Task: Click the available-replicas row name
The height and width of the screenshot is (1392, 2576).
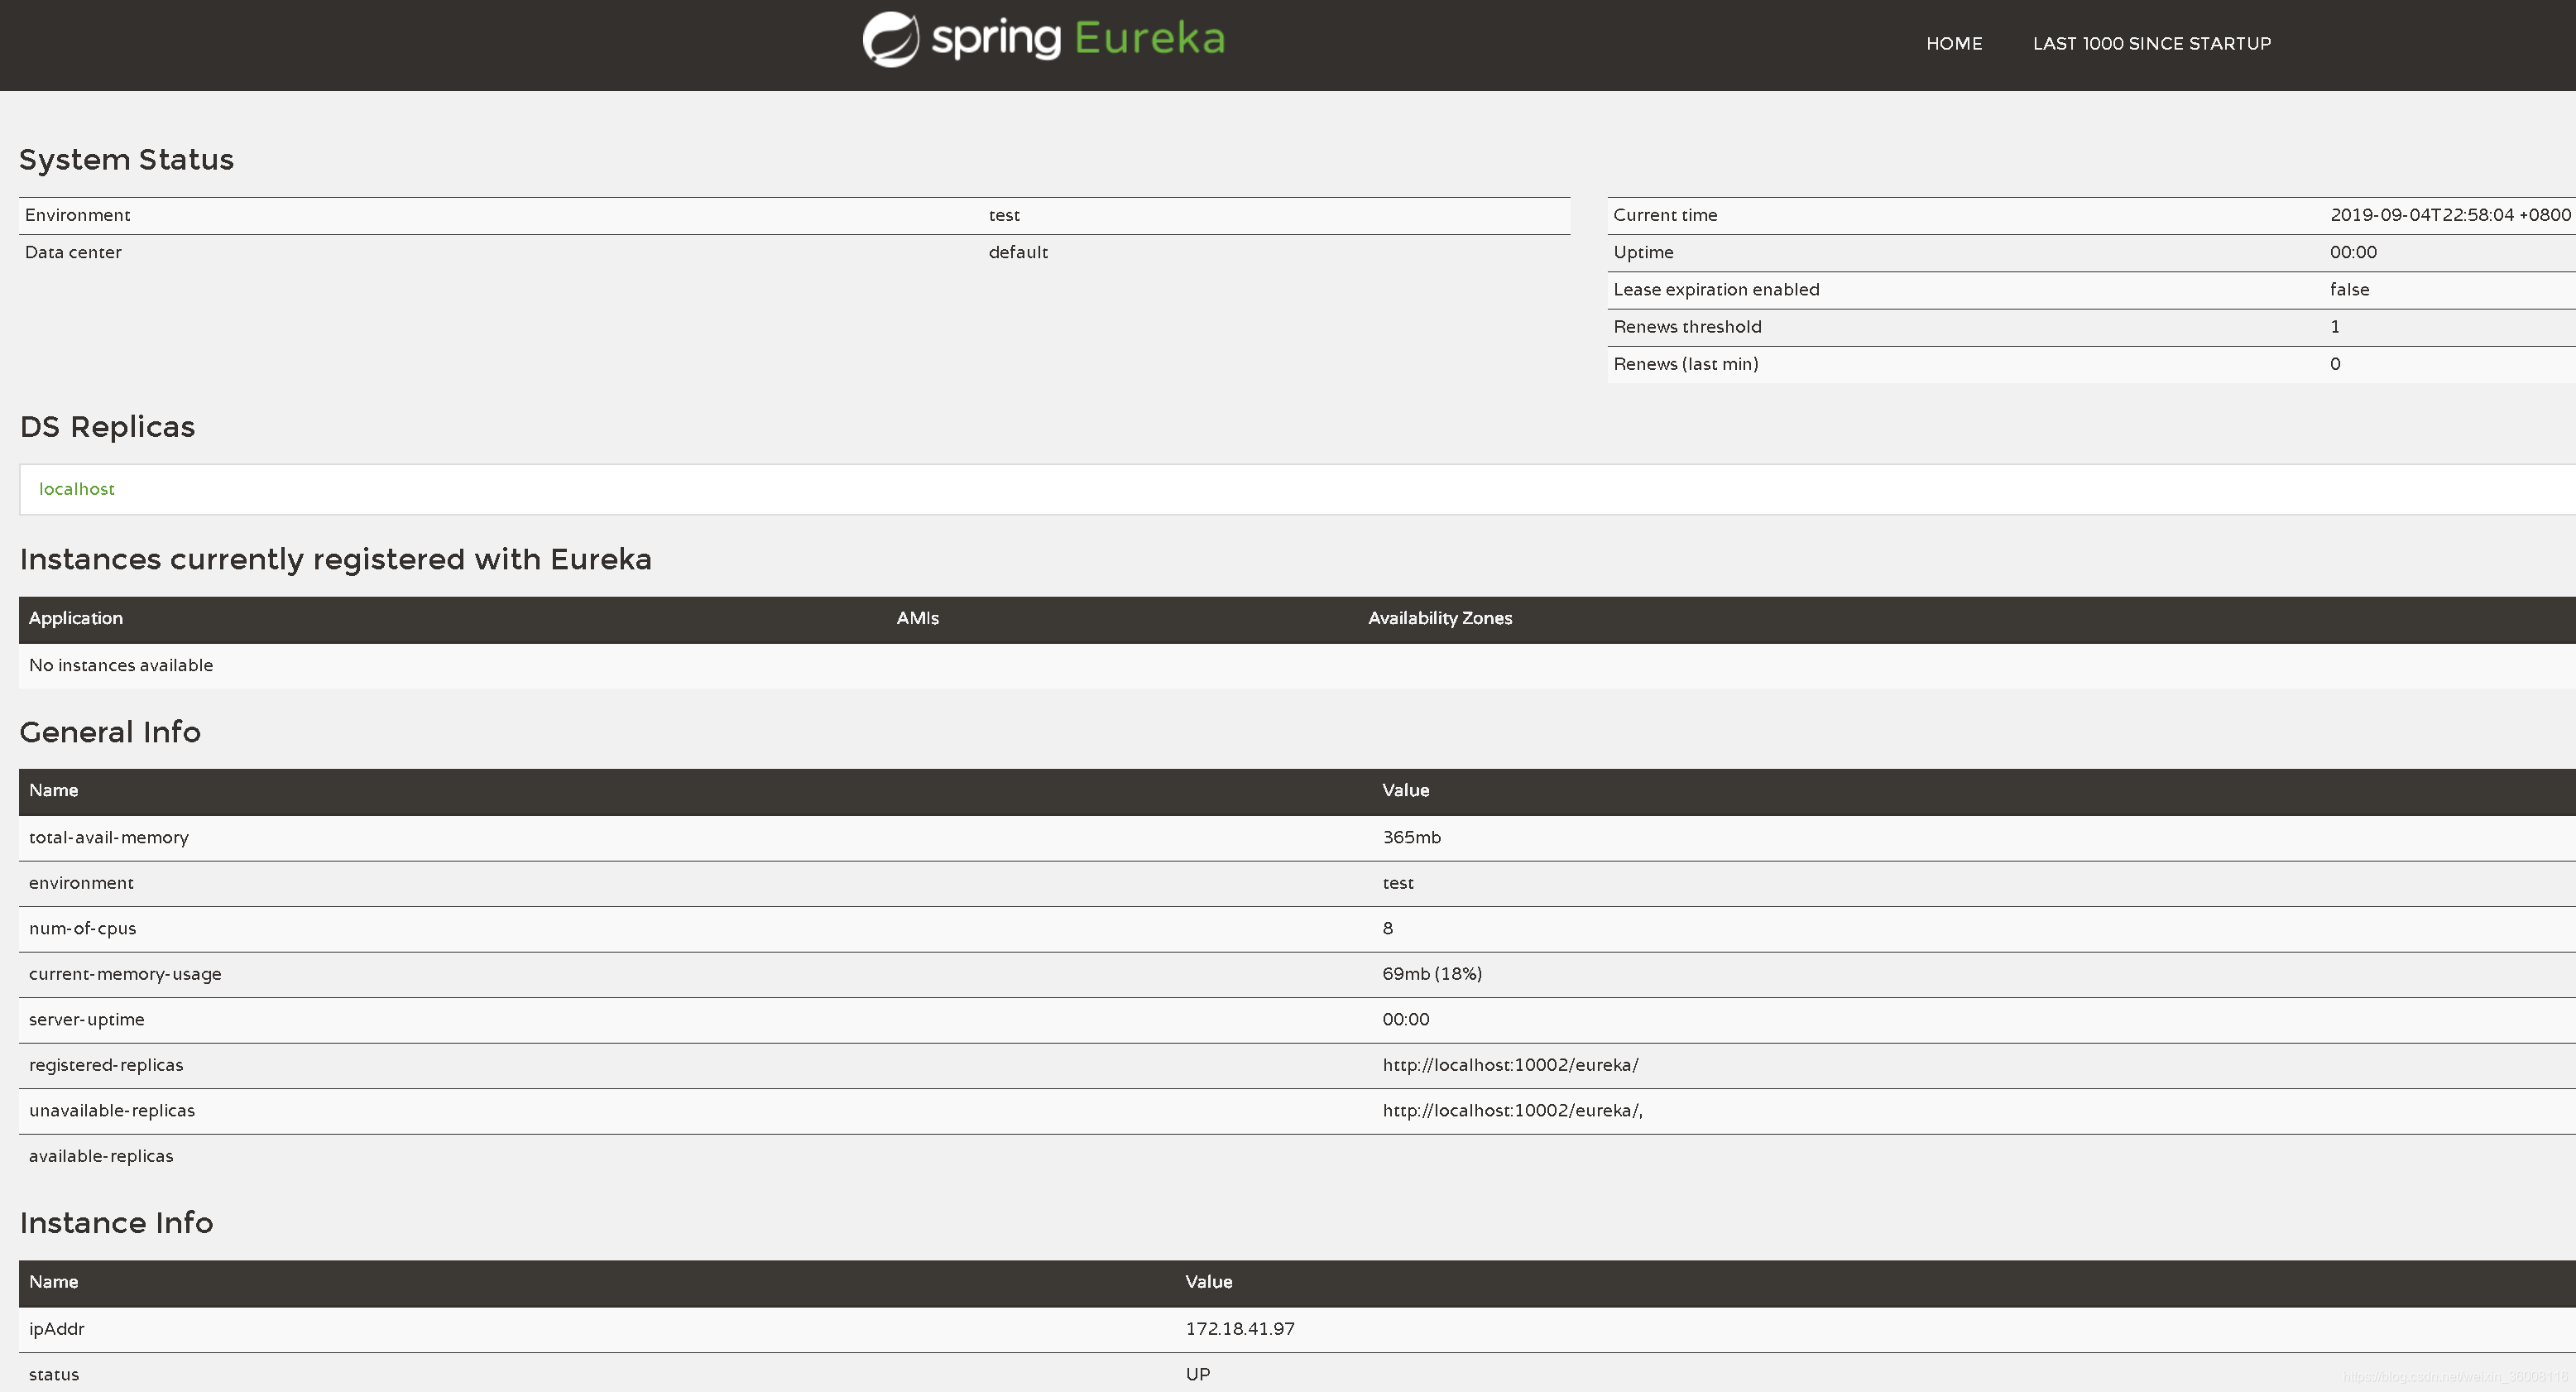Action: tap(101, 1157)
